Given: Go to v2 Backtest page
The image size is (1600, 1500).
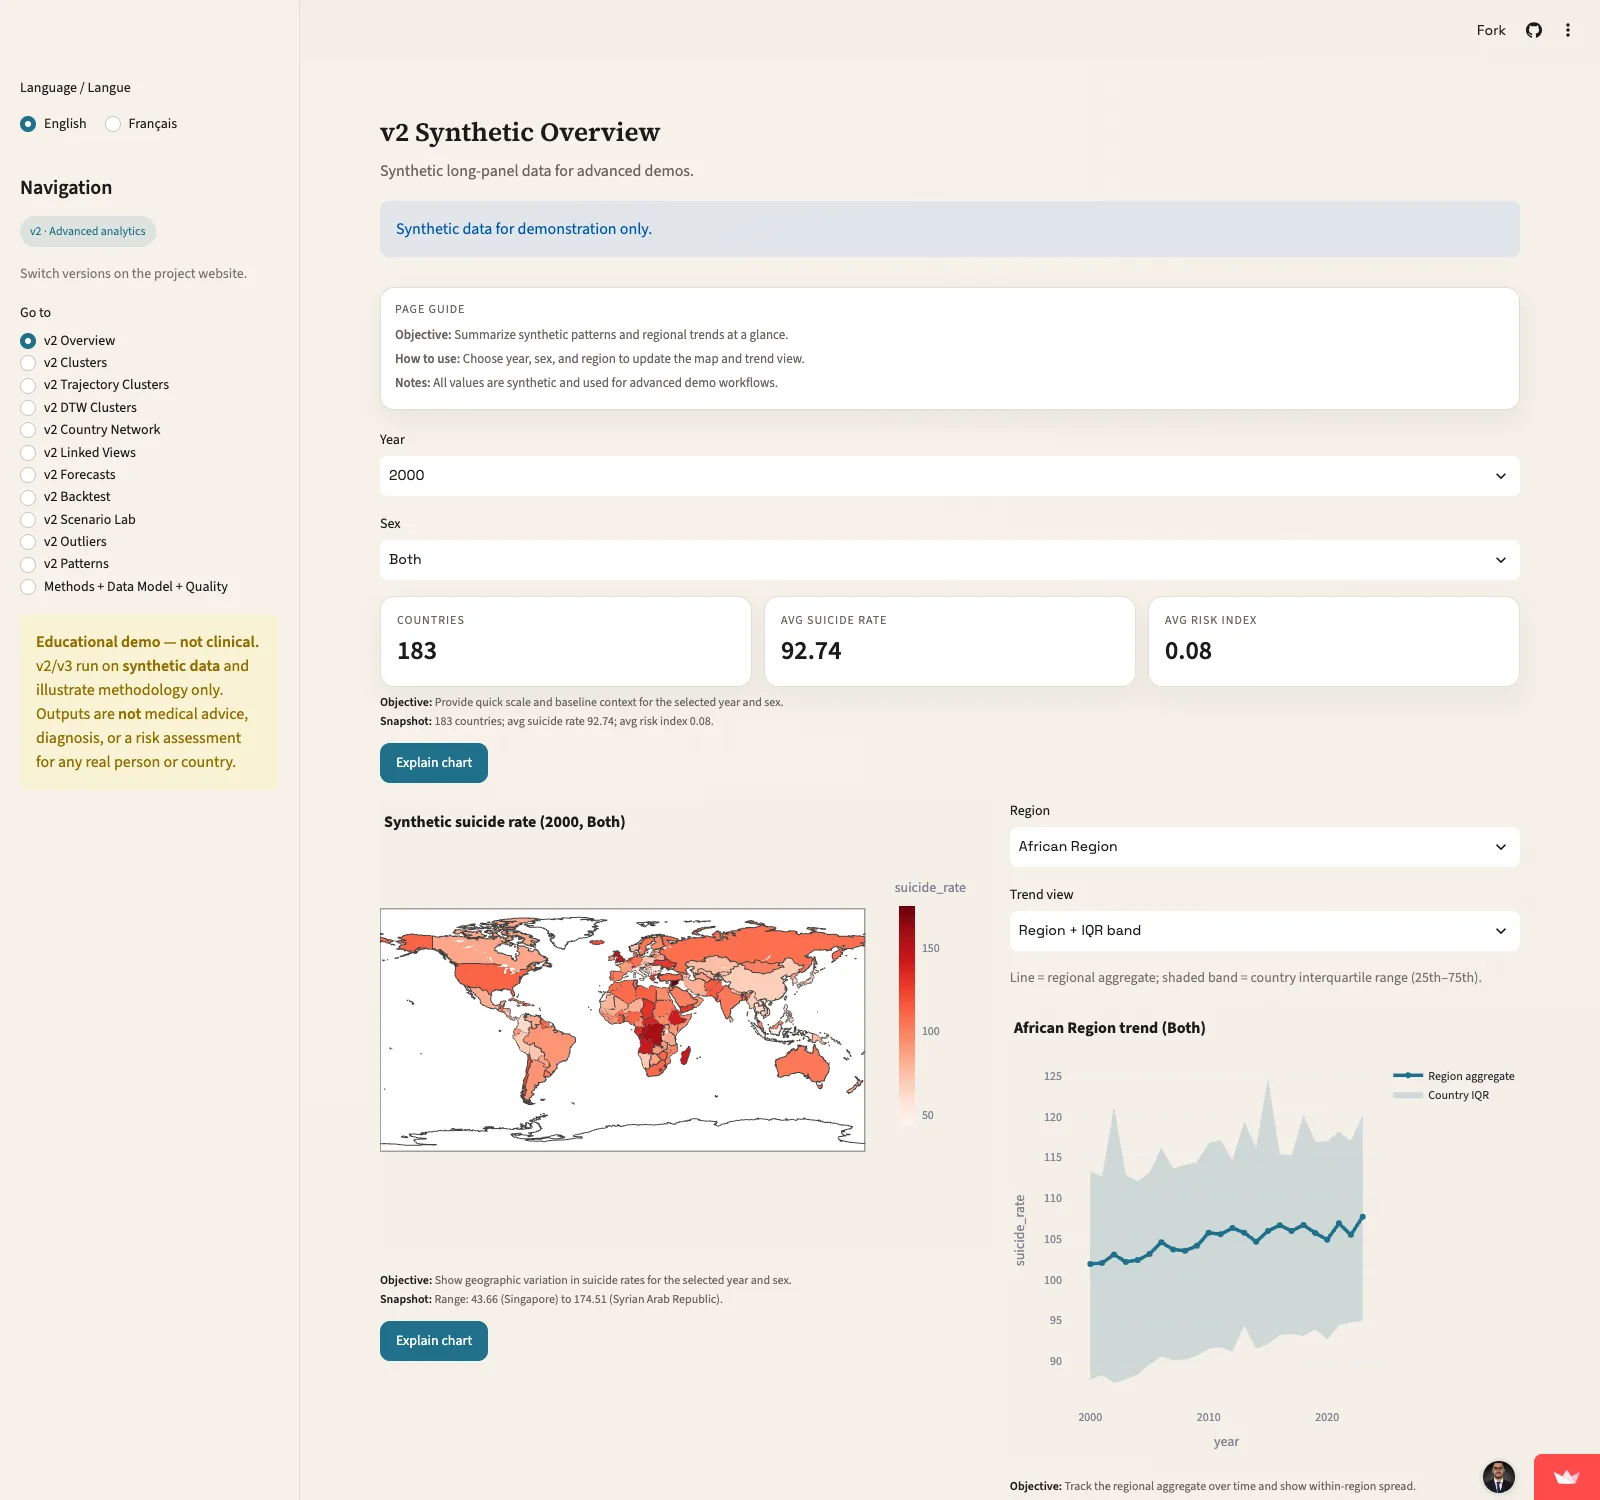Looking at the screenshot, I should 66,497.
